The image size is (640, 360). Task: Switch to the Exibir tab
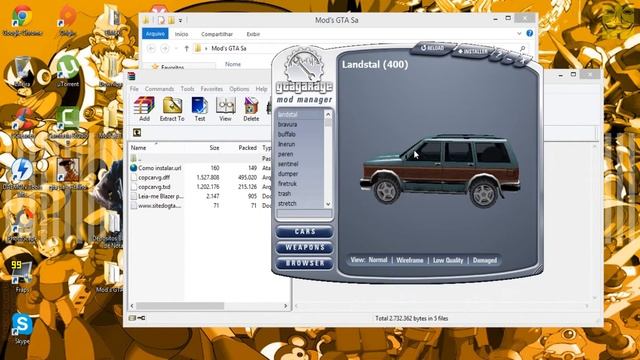click(x=253, y=34)
